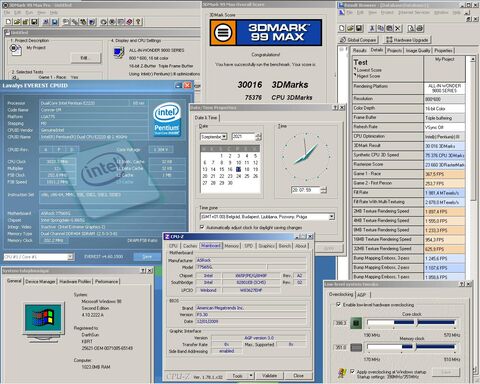Open the Run menu in 3DMark 99 Max
Screen dimensions: 480x384
click(29, 12)
